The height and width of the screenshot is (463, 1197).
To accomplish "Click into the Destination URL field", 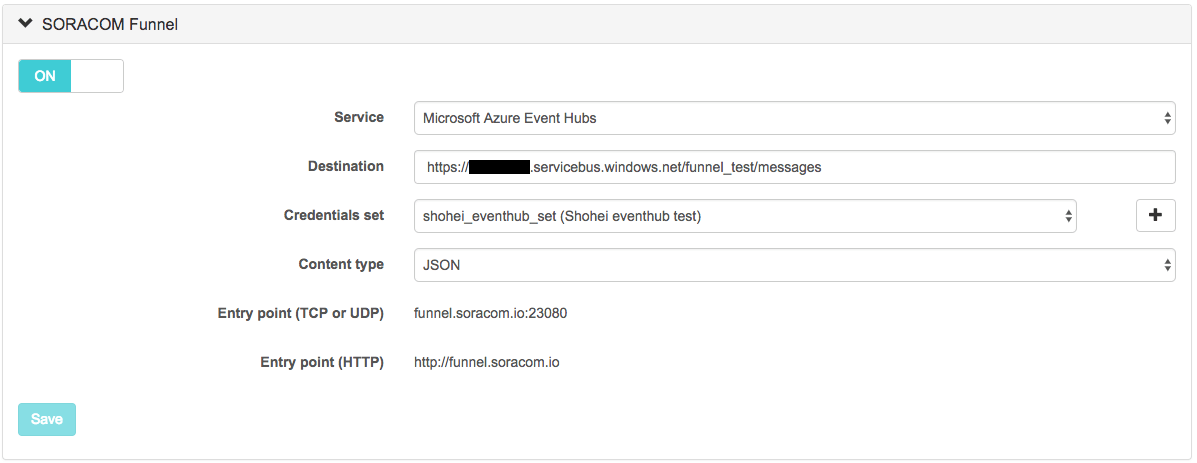I will pyautogui.click(x=900, y=167).
